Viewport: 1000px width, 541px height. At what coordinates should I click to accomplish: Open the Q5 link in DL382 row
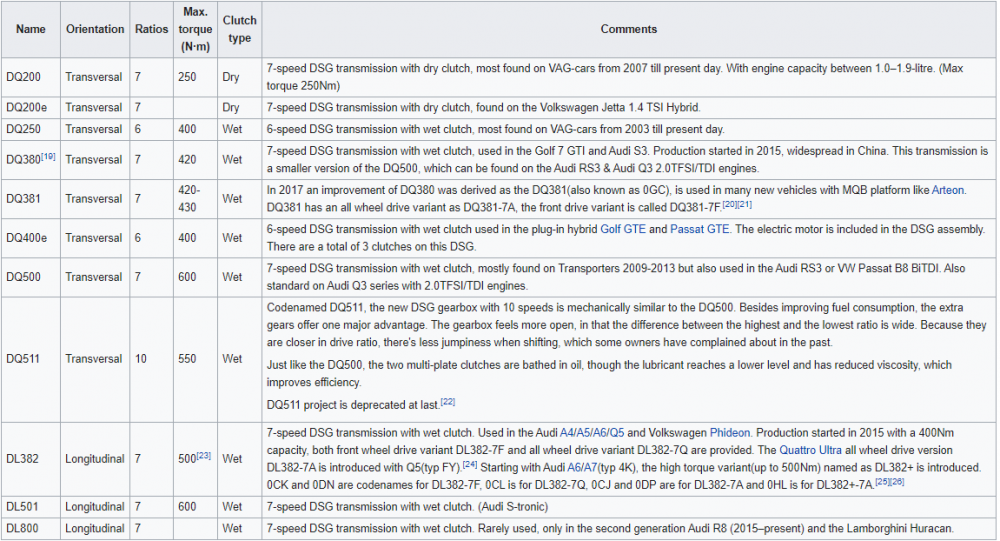pos(617,433)
